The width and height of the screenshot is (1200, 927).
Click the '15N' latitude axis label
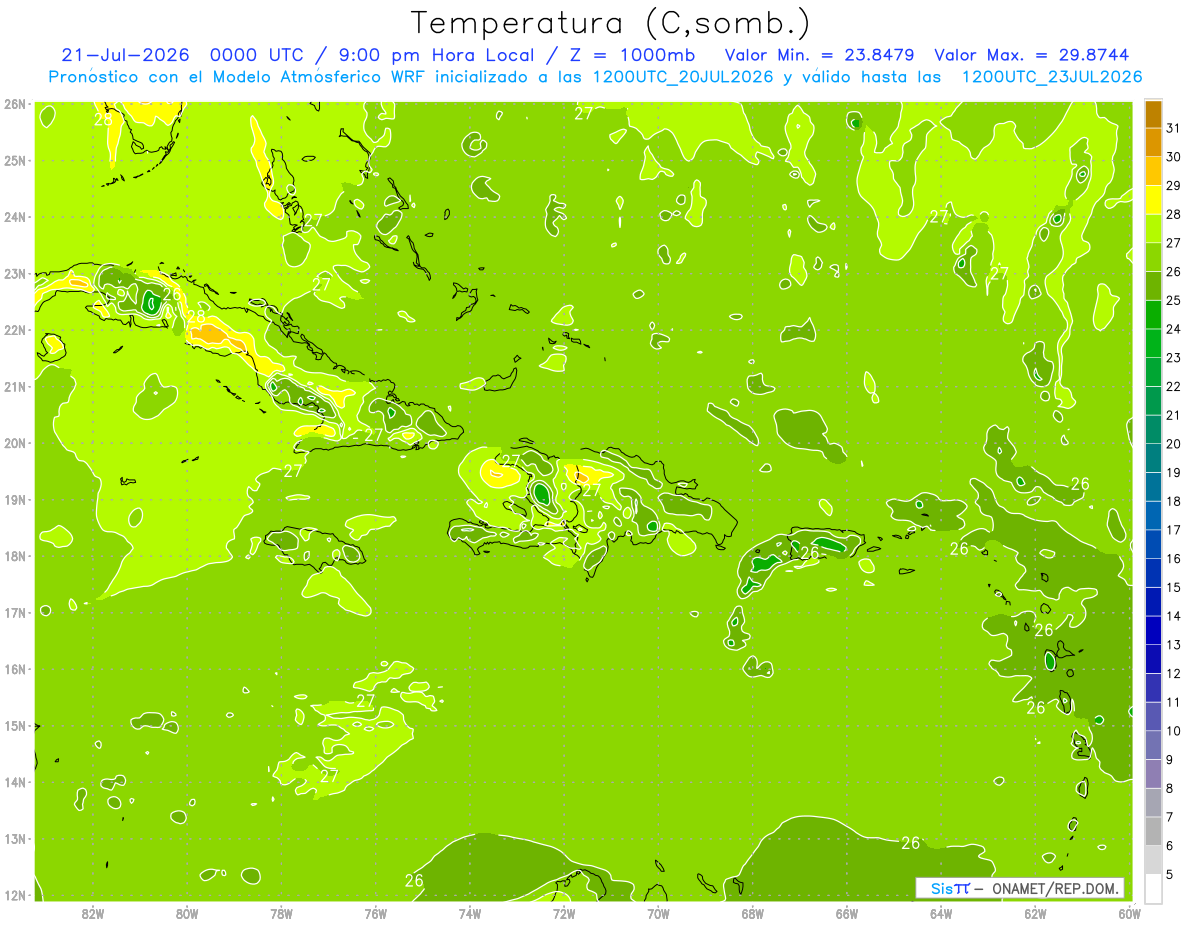pyautogui.click(x=15, y=725)
